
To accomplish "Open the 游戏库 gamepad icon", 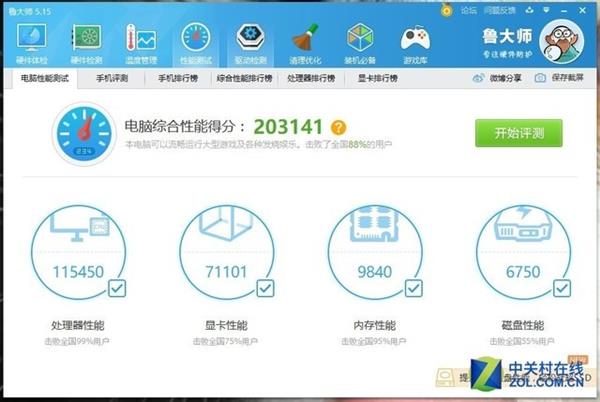I will [x=415, y=39].
